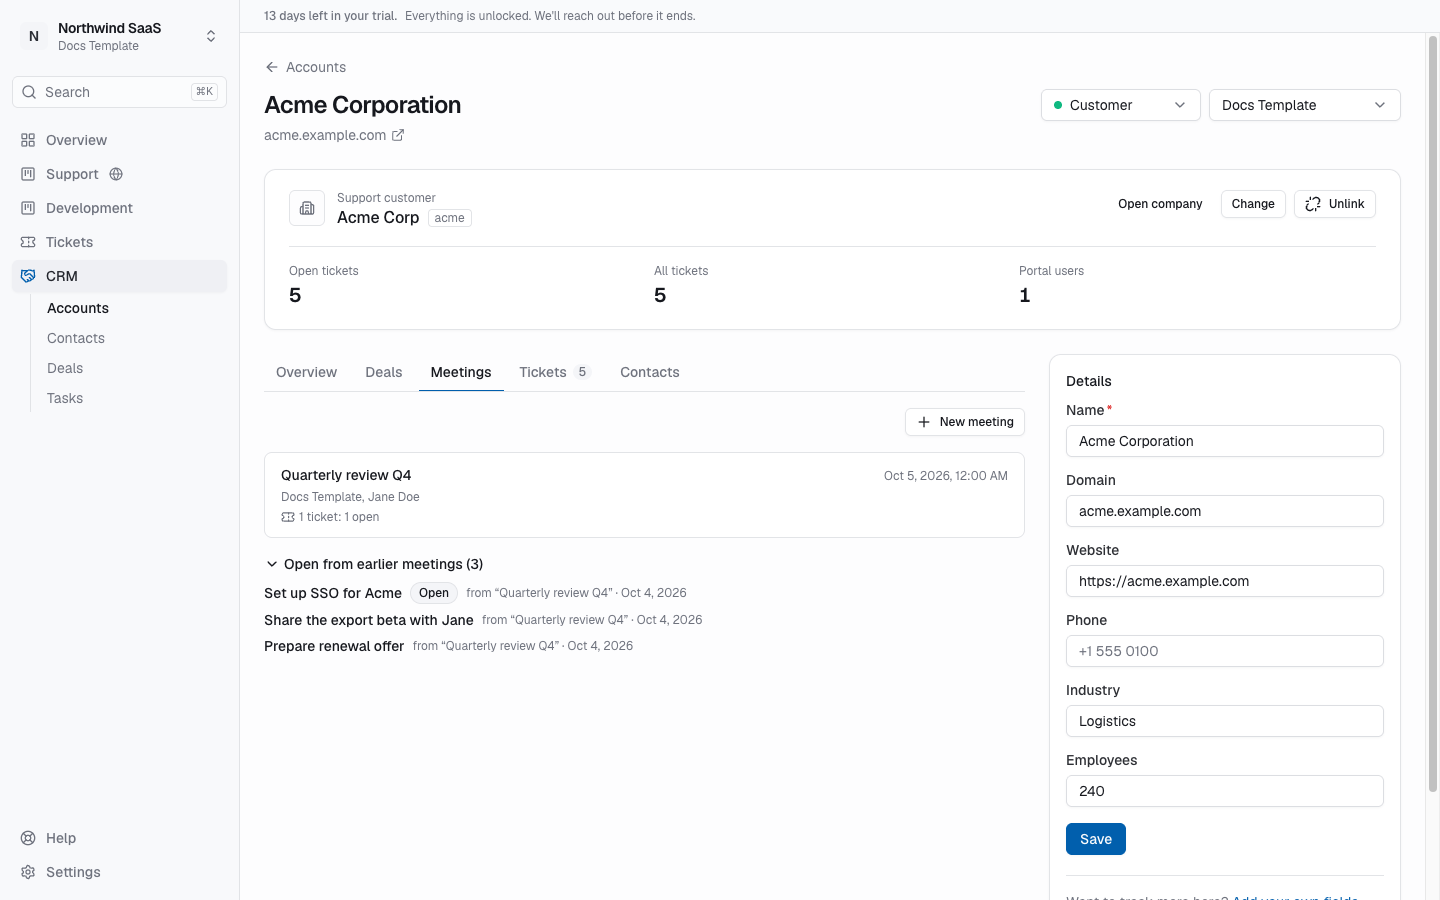
Task: Click the Website input field
Action: coord(1225,581)
